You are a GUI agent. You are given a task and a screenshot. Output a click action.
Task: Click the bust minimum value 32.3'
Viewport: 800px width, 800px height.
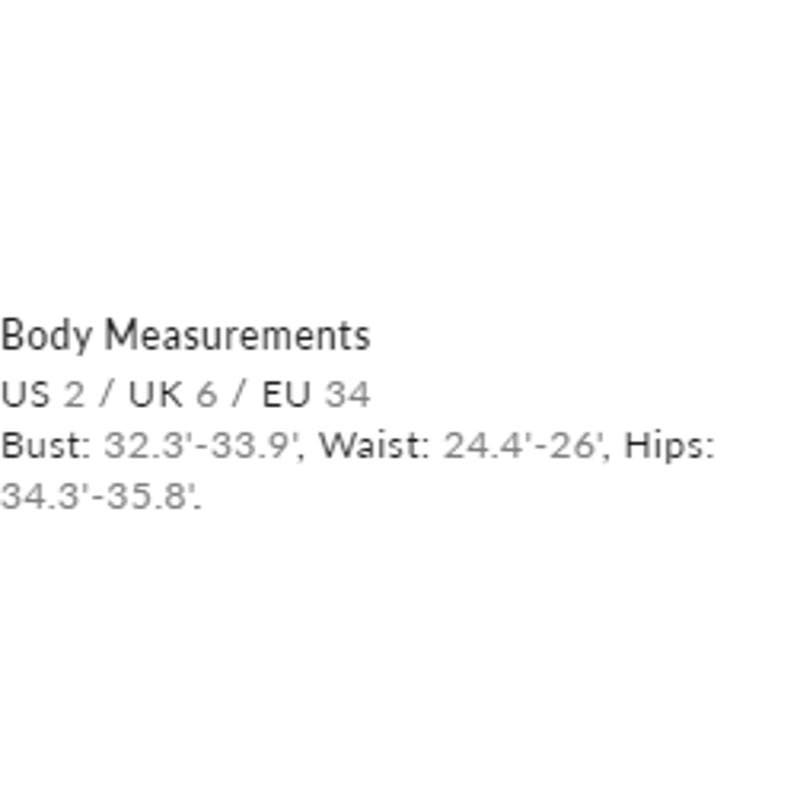(x=147, y=445)
